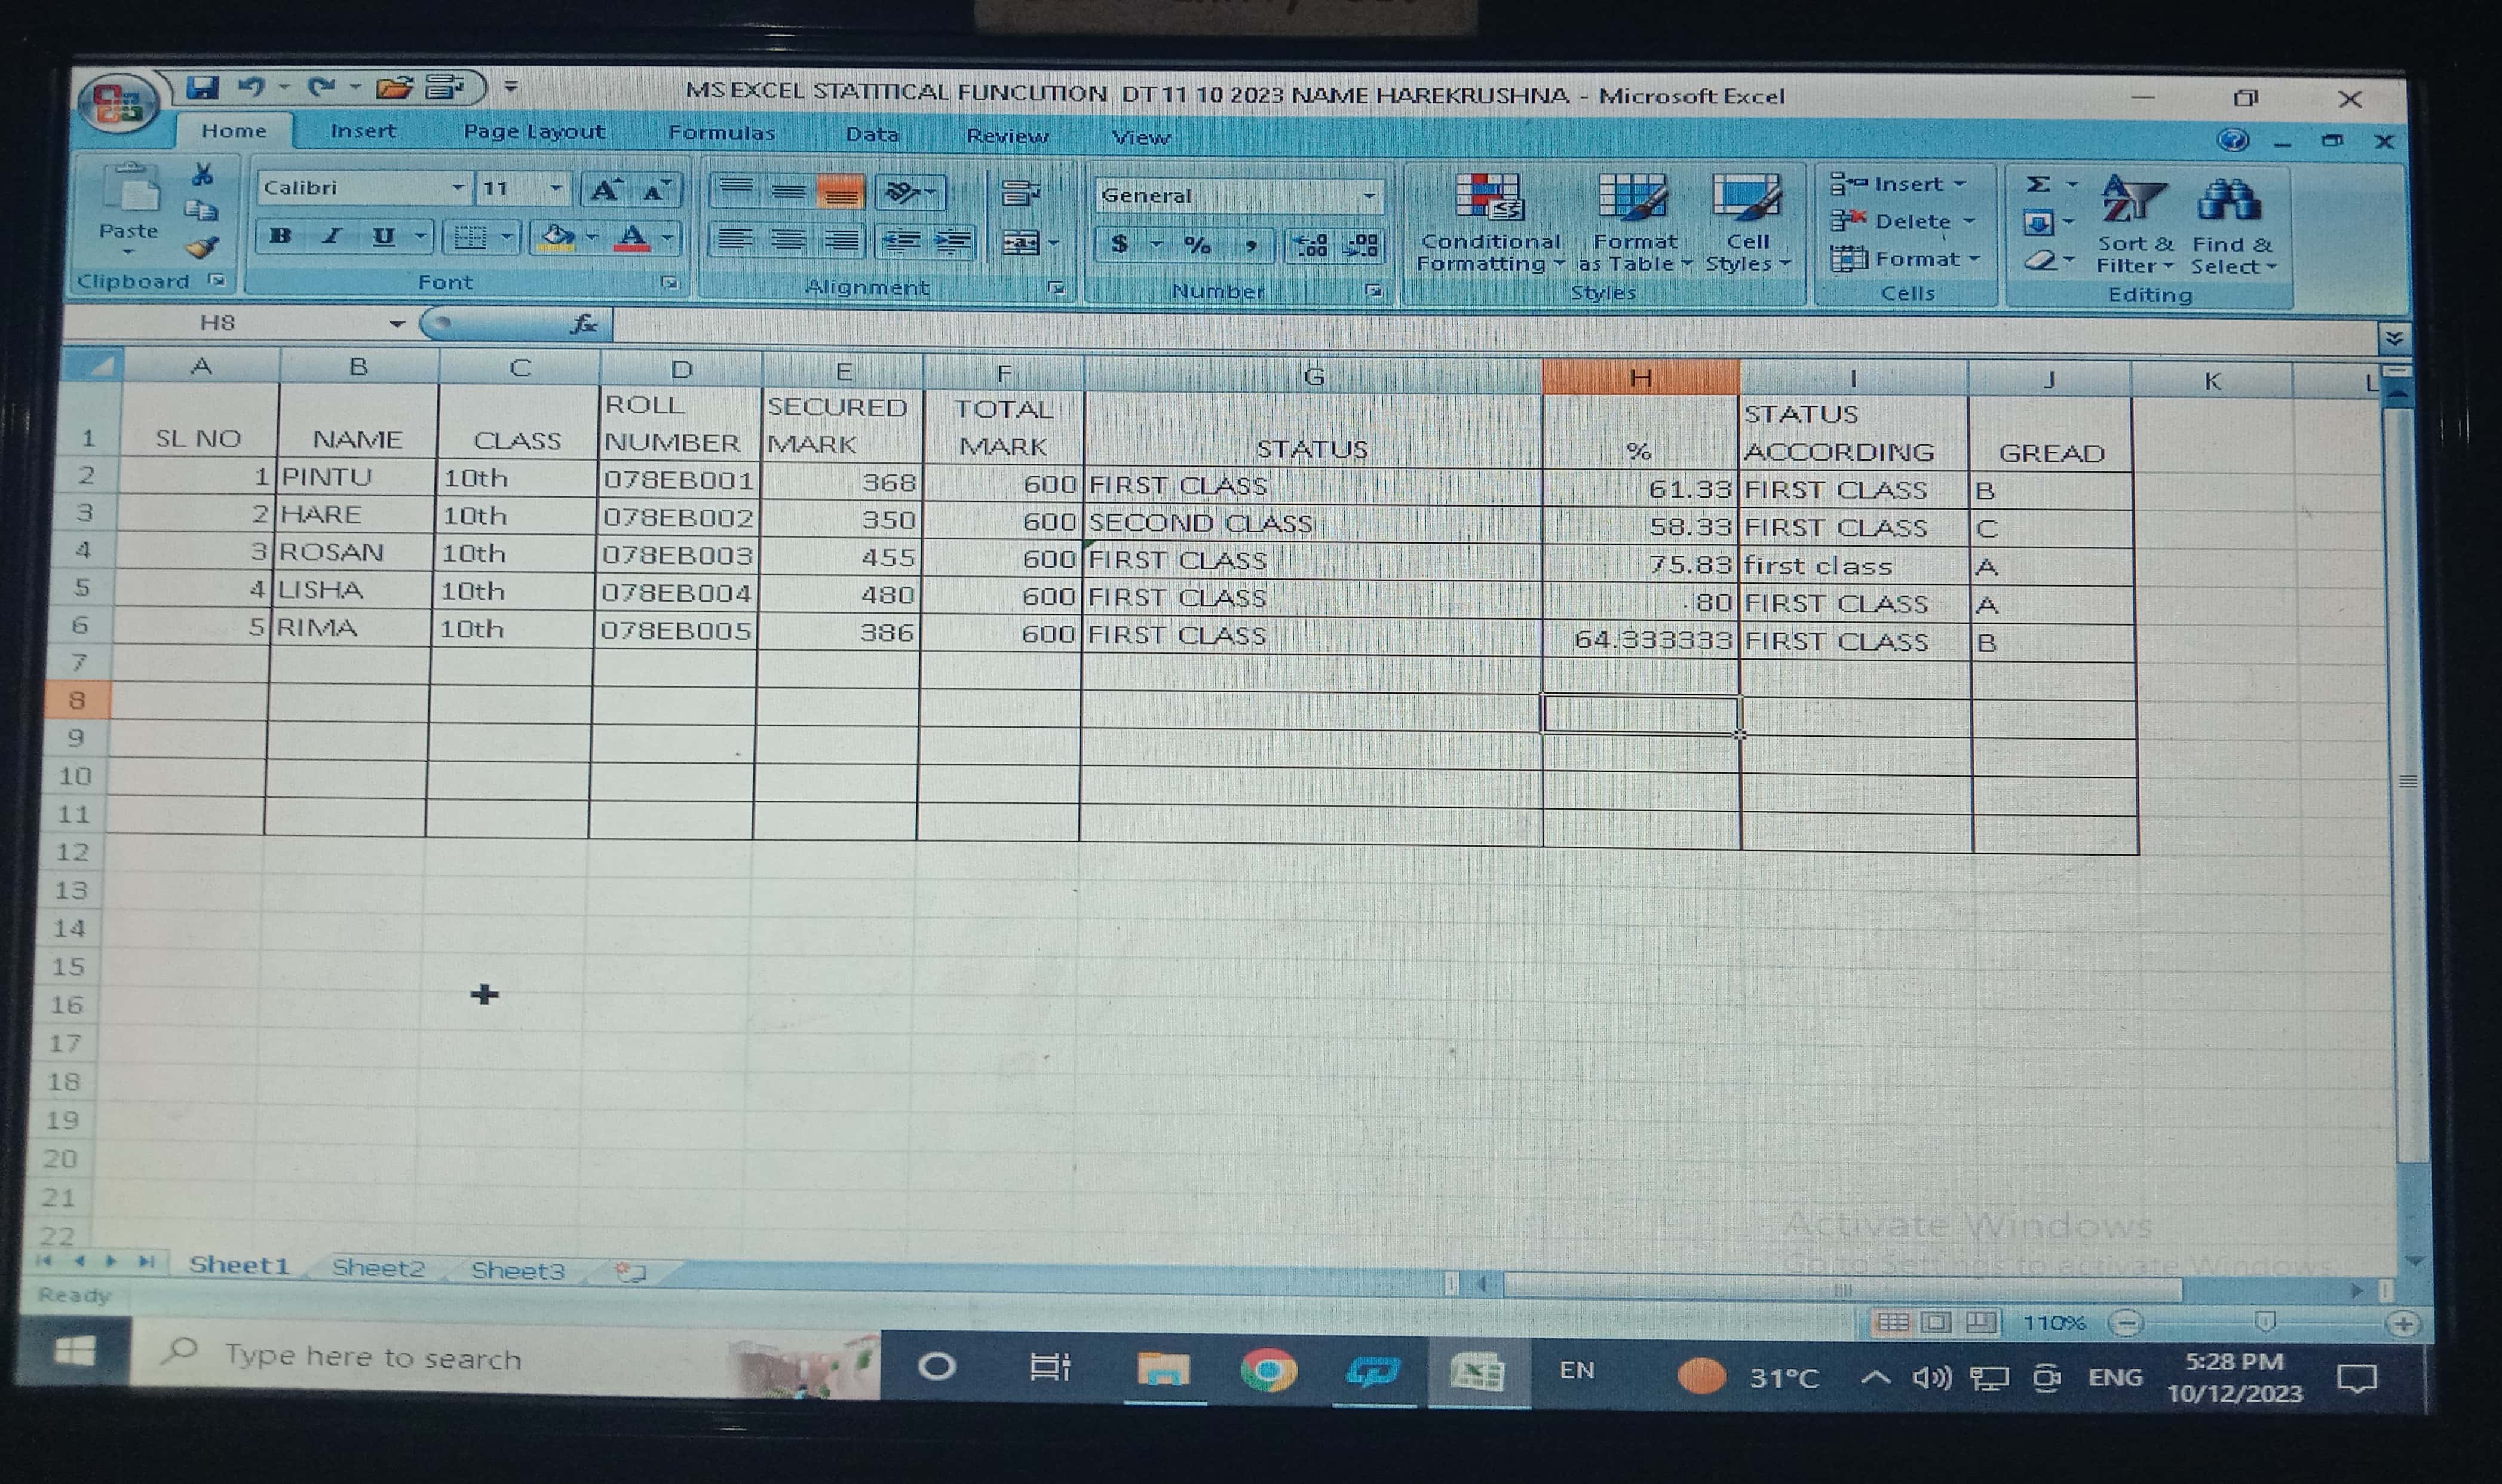The width and height of the screenshot is (2502, 1484).
Task: Click the Increase Decimal icon
Action: pos(1310,245)
